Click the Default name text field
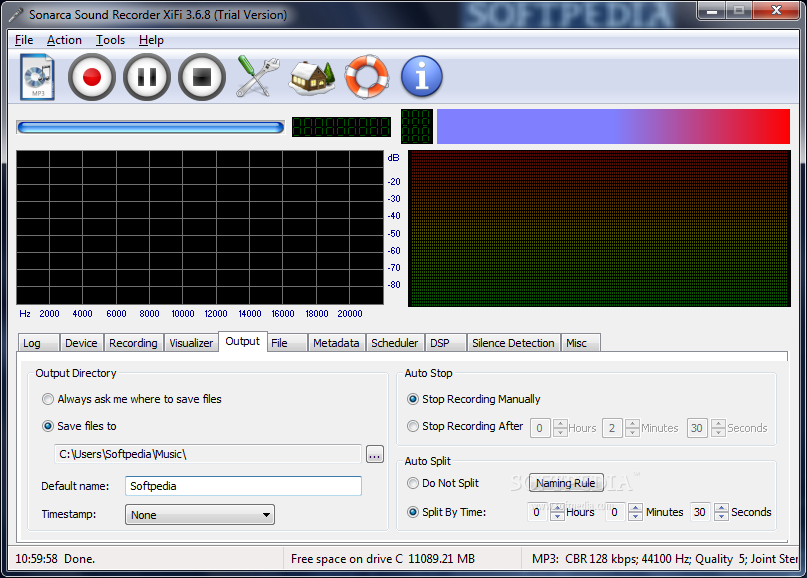 pyautogui.click(x=243, y=486)
